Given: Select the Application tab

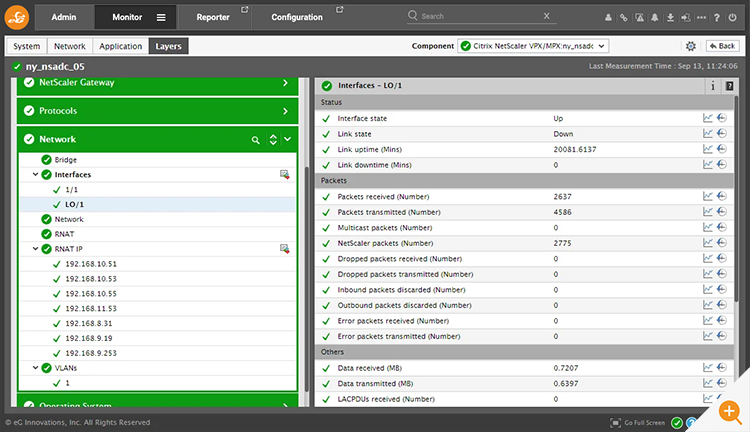Looking at the screenshot, I should point(121,46).
